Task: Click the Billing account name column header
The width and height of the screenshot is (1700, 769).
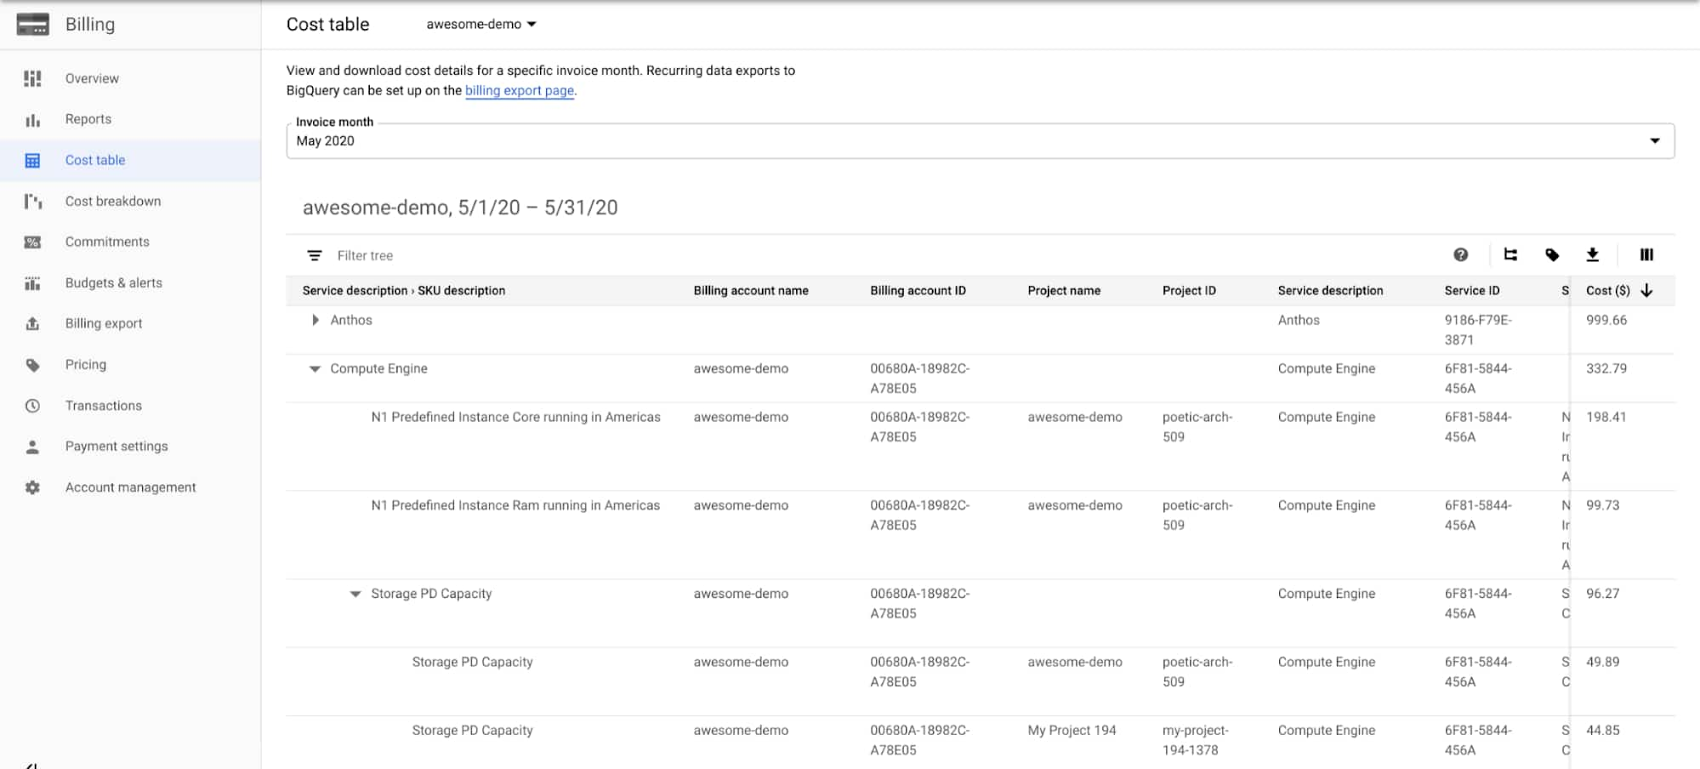Action: (x=751, y=291)
